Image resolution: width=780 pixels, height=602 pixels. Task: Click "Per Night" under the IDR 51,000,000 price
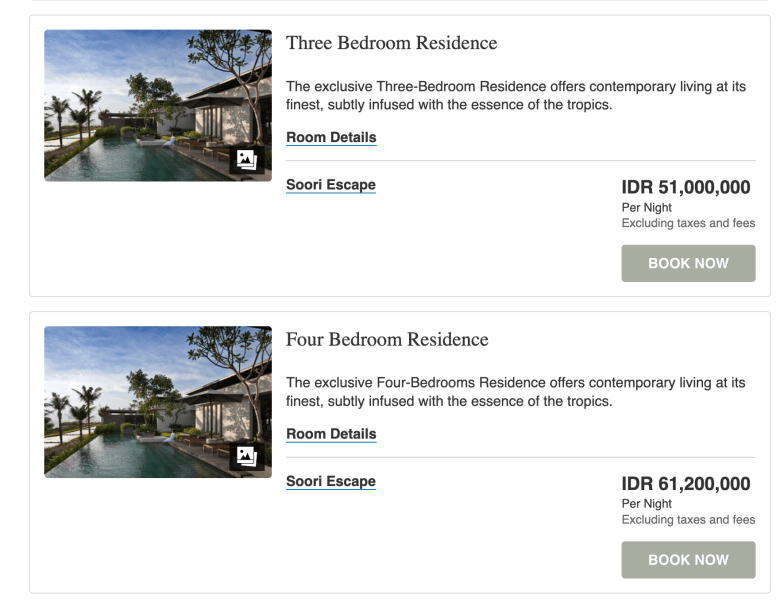646,207
